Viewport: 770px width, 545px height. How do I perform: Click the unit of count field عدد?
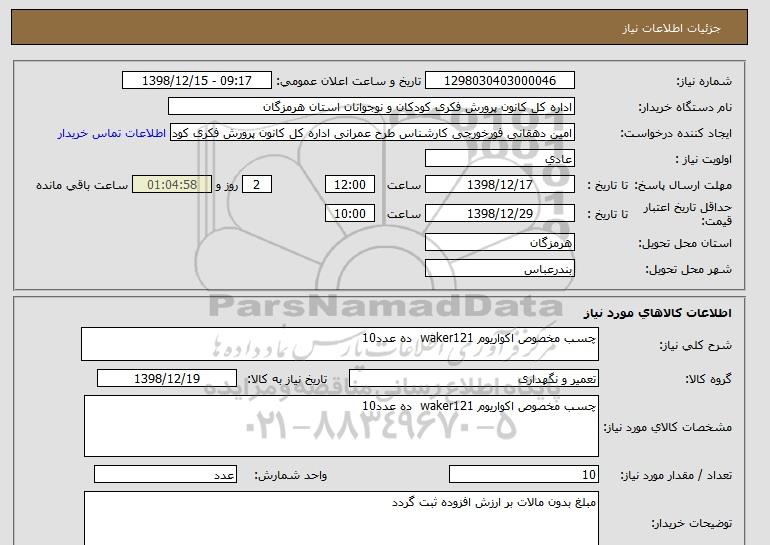tap(165, 475)
